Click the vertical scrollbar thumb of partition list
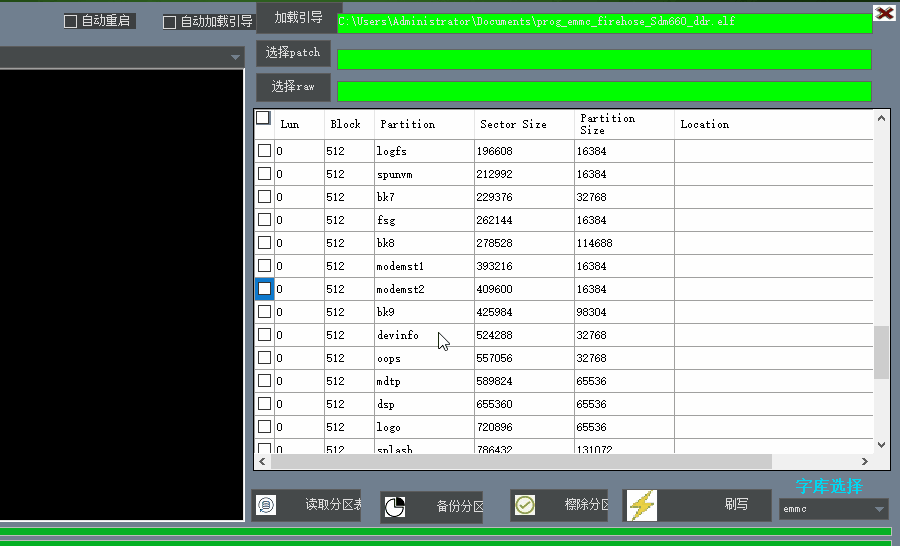This screenshot has height=546, width=900. click(x=881, y=352)
